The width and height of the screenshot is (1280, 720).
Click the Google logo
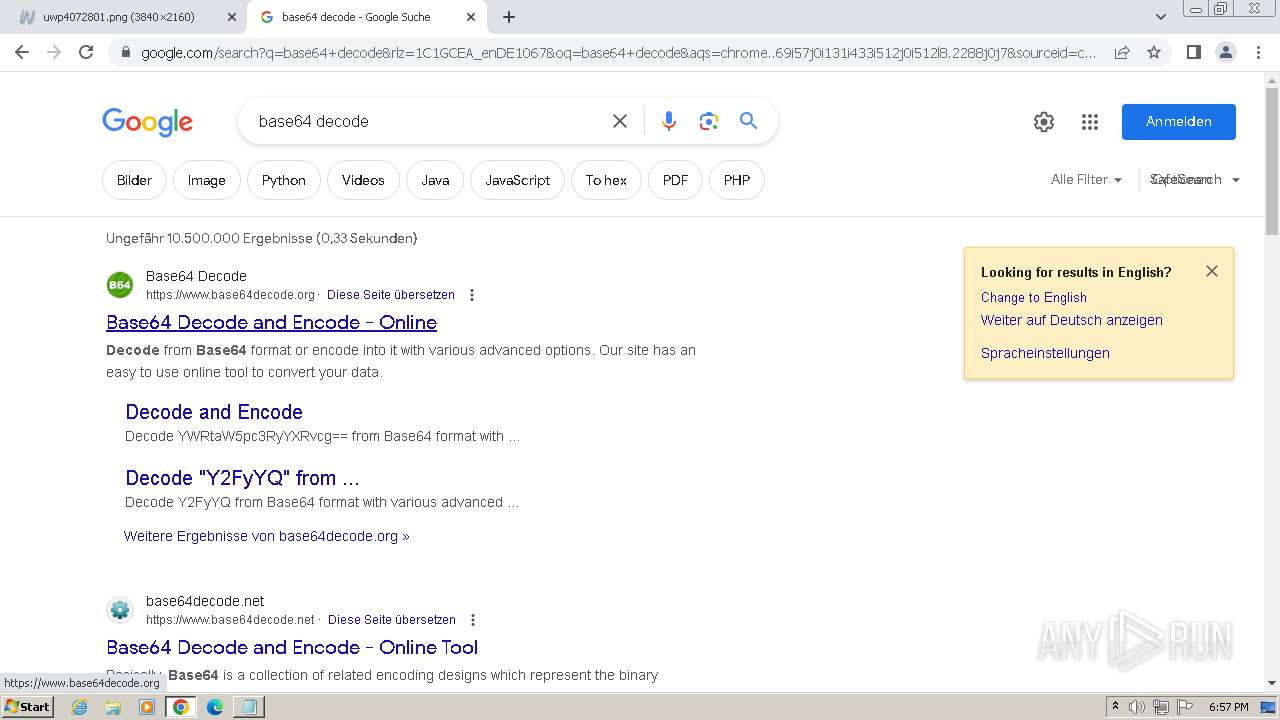[147, 122]
